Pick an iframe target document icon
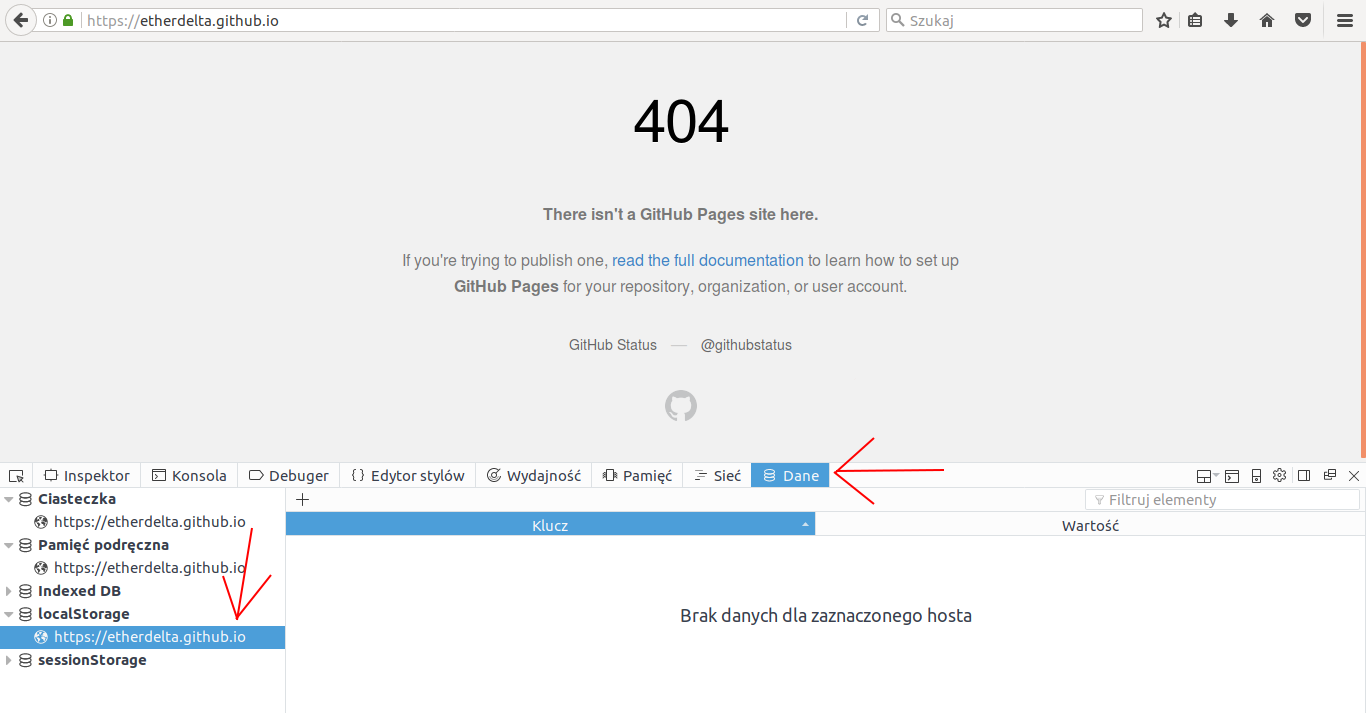The height and width of the screenshot is (713, 1366). tap(1208, 476)
